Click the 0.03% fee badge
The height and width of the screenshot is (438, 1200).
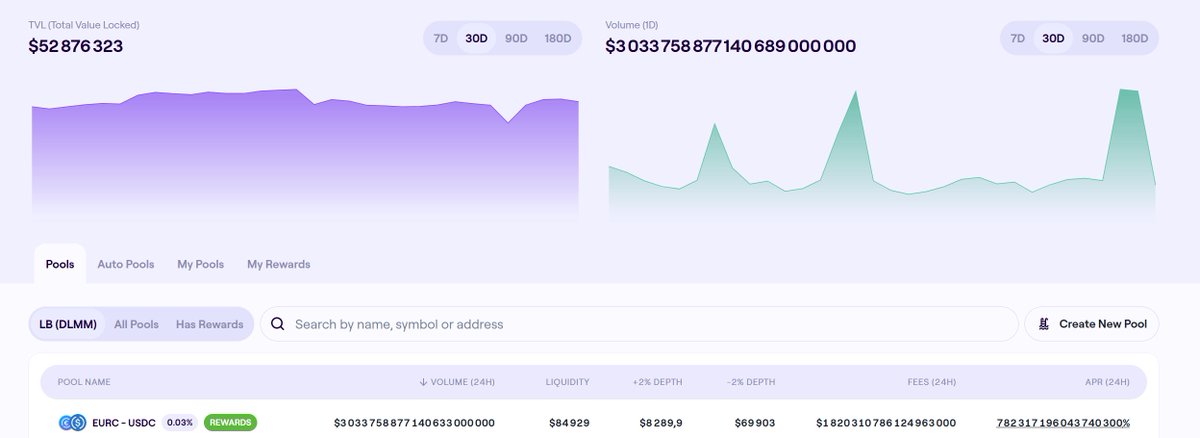[x=179, y=422]
